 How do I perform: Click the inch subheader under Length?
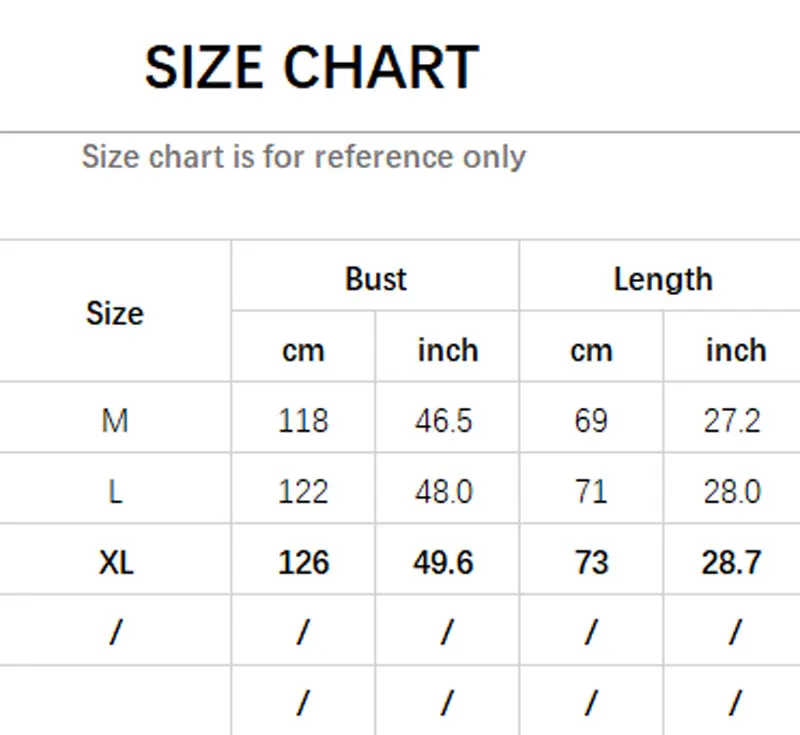735,350
